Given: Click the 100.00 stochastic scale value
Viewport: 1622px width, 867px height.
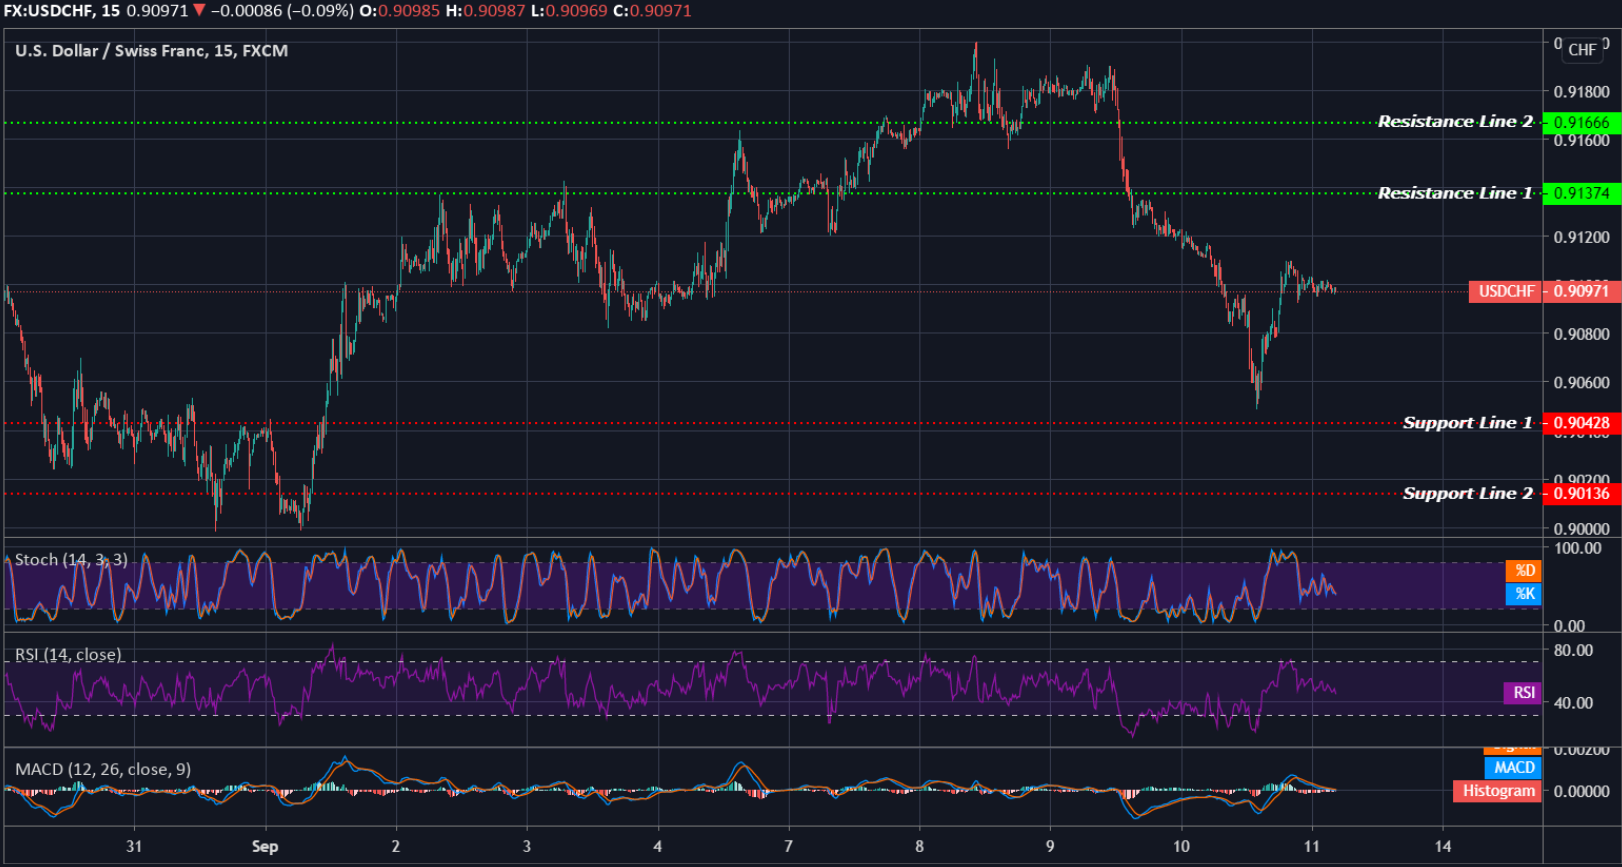Looking at the screenshot, I should 1578,548.
